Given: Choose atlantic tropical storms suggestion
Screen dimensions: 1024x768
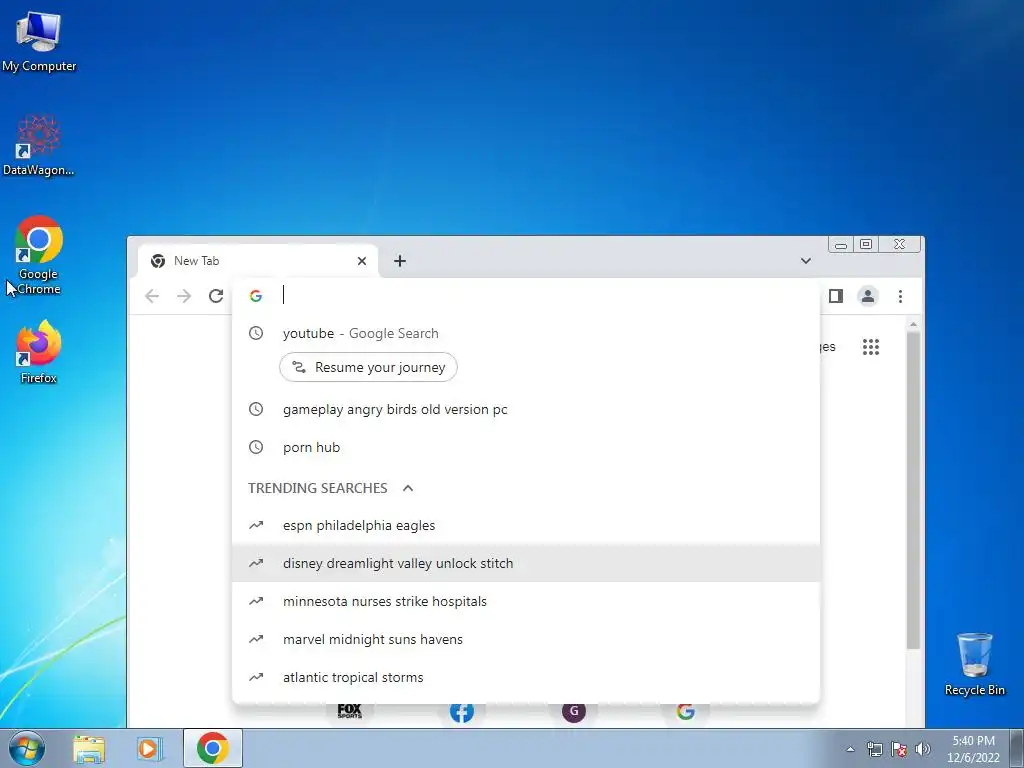Looking at the screenshot, I should point(526,677).
